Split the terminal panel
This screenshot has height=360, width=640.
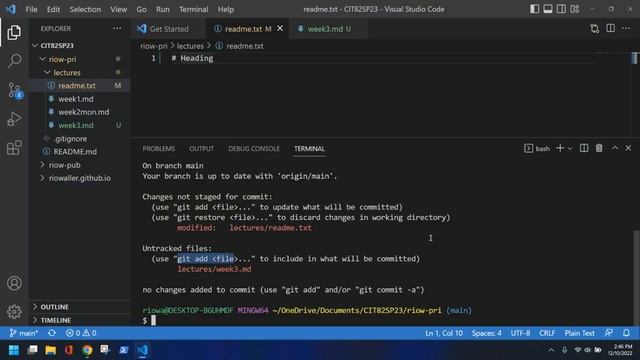click(x=584, y=148)
